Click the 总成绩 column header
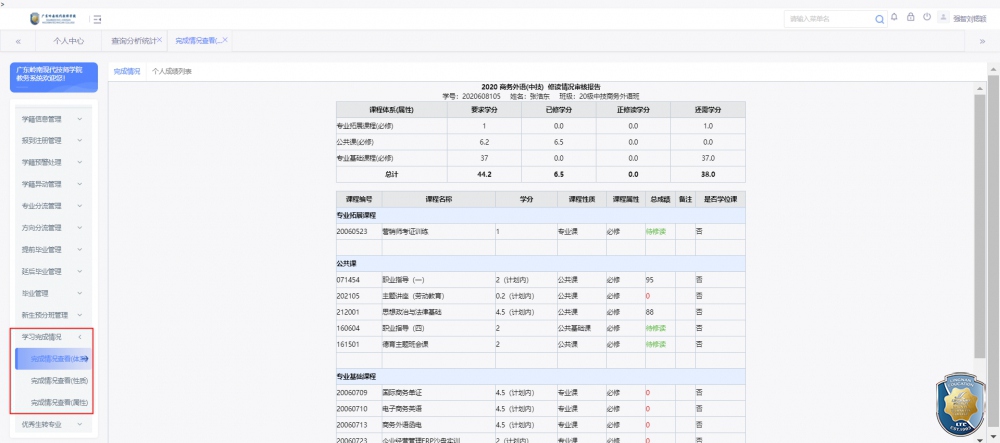 (x=660, y=199)
